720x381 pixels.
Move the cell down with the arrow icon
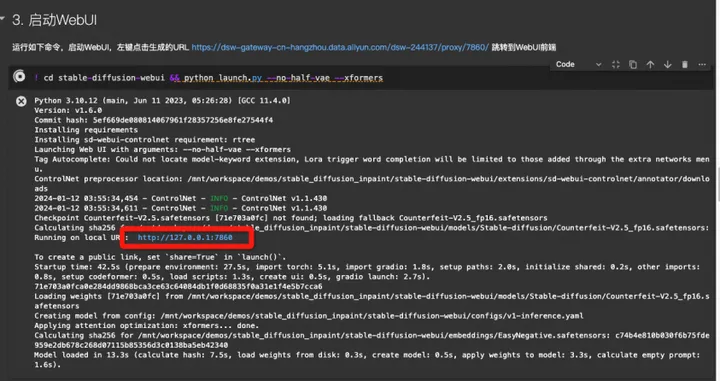(668, 65)
